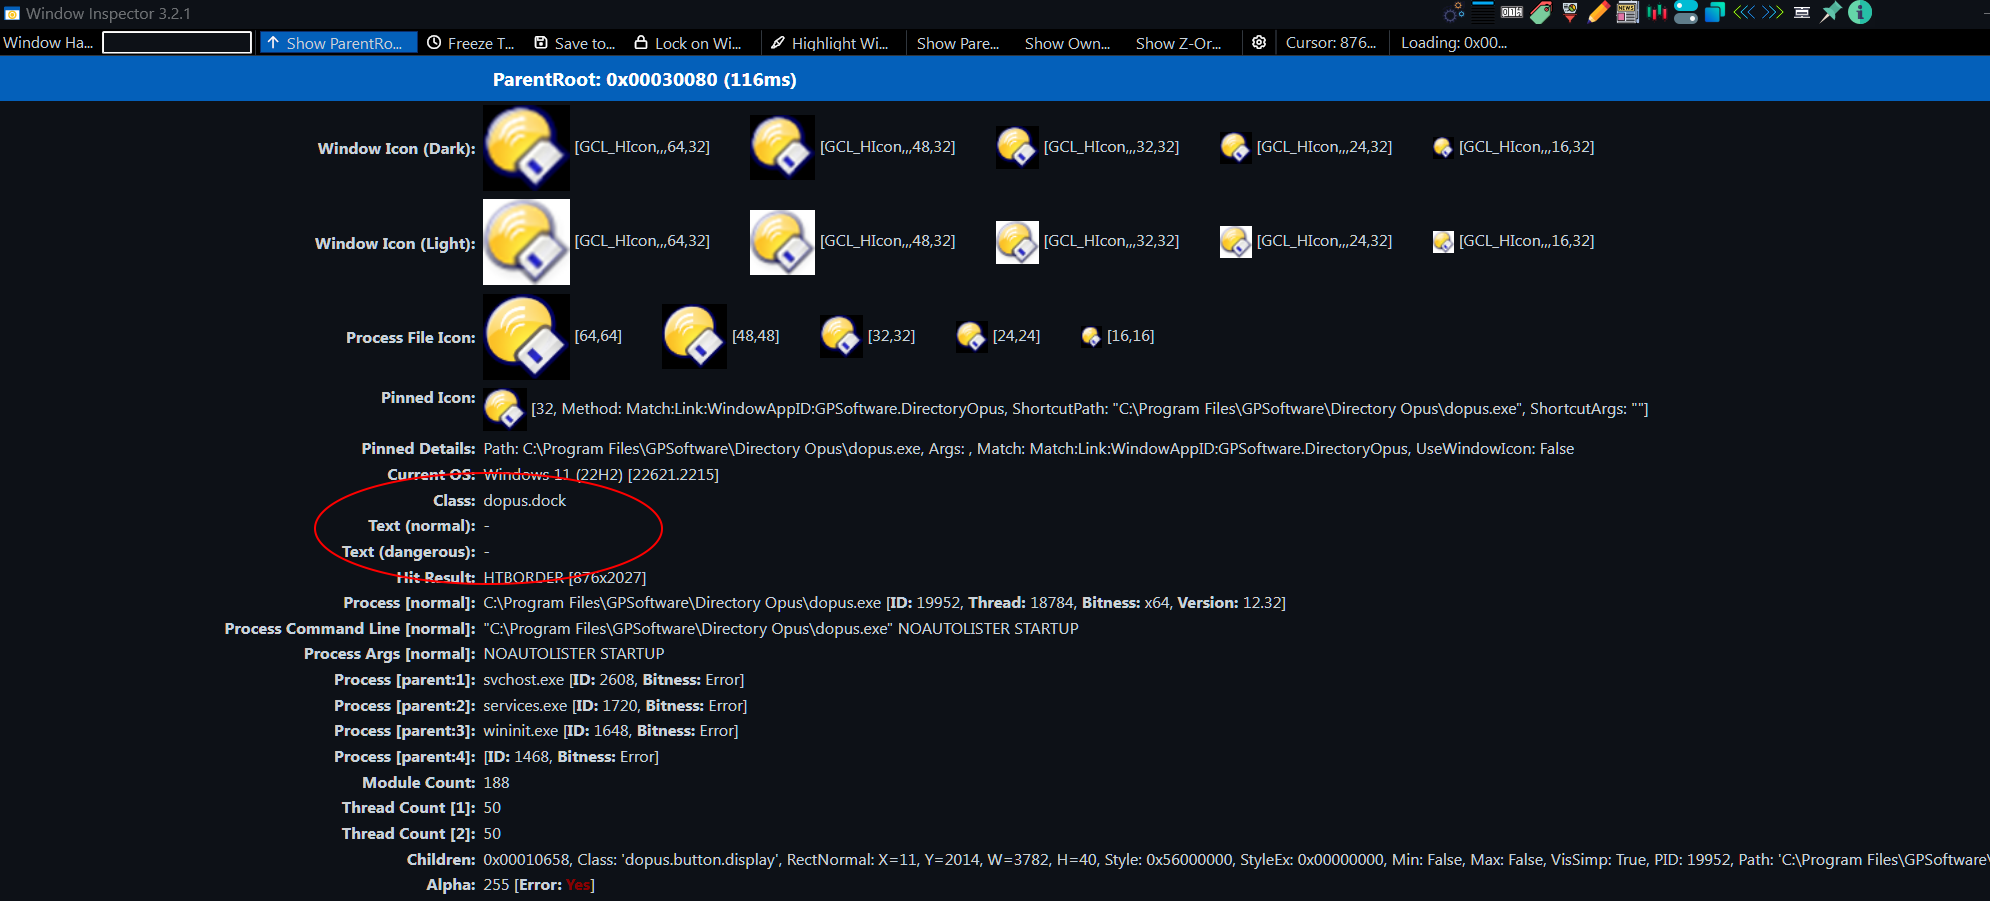Click the blue striped list icon
Image resolution: width=1990 pixels, height=901 pixels.
click(x=1483, y=12)
